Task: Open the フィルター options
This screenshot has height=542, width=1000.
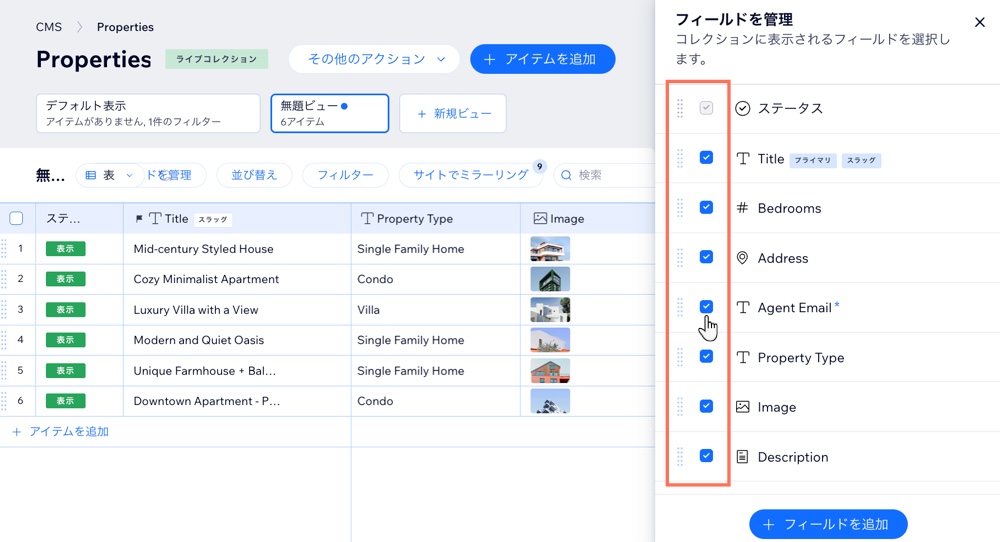Action: click(x=345, y=175)
